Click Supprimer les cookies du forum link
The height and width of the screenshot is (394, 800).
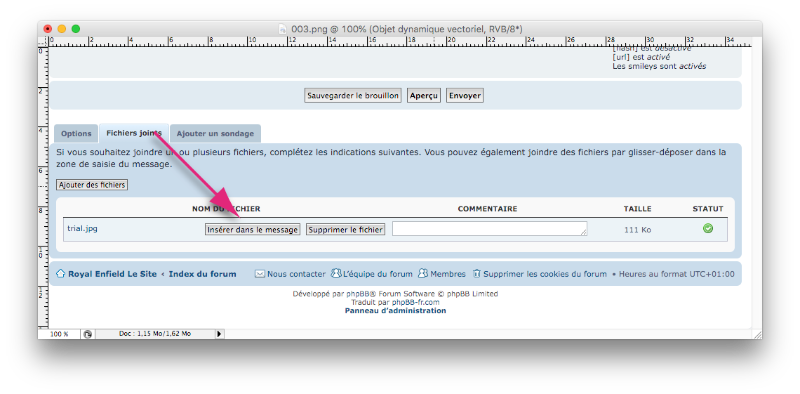coord(545,274)
